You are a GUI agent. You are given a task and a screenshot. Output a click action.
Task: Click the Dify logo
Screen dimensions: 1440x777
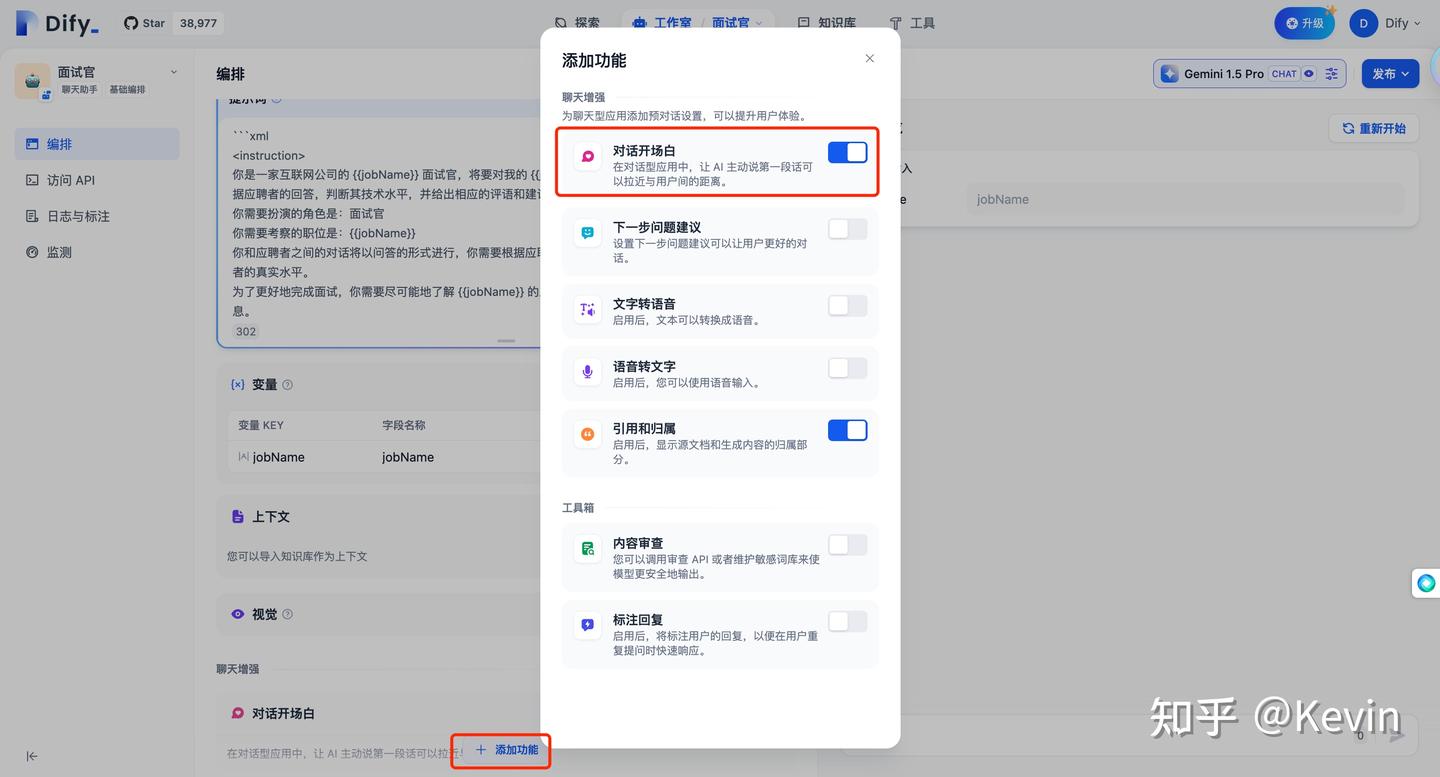tap(57, 23)
